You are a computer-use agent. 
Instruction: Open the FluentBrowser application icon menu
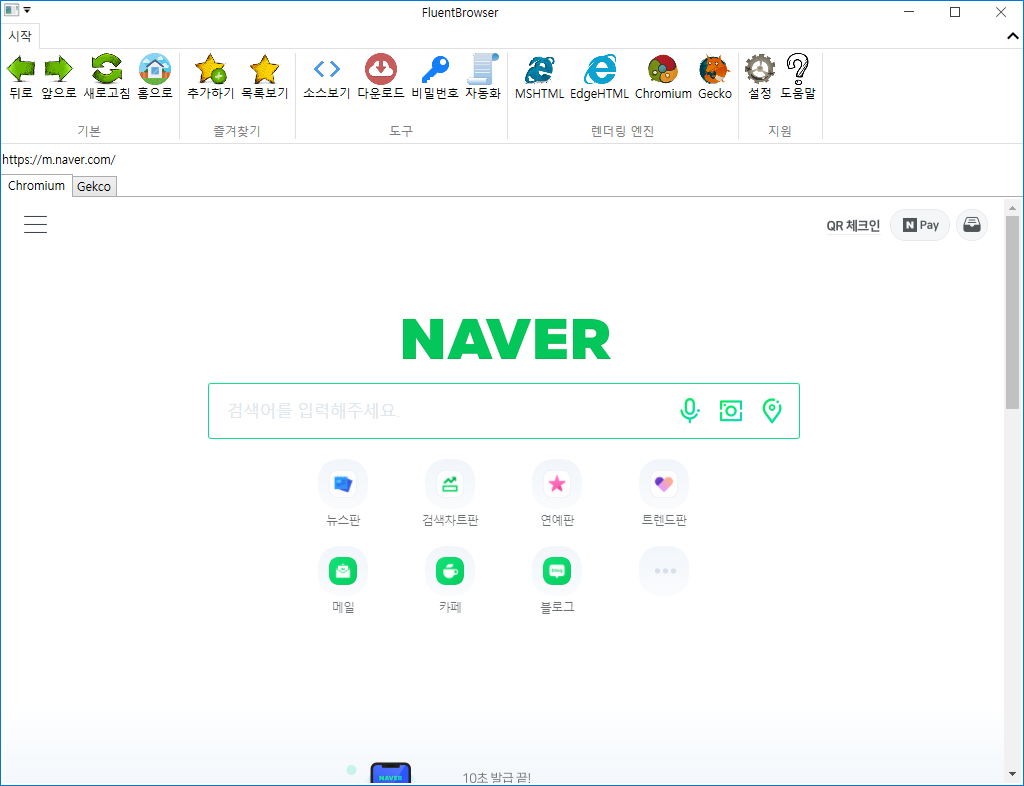12,10
